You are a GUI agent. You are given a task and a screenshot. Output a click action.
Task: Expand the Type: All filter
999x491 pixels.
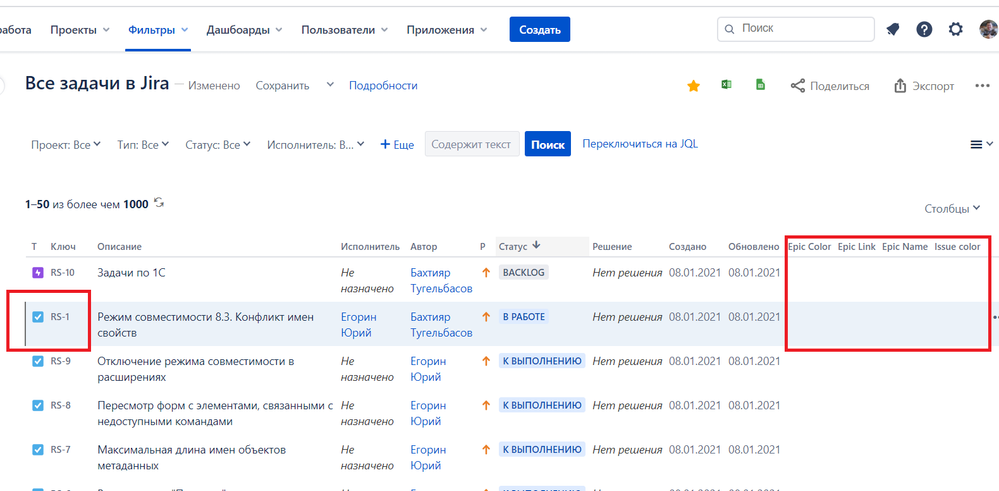point(143,145)
